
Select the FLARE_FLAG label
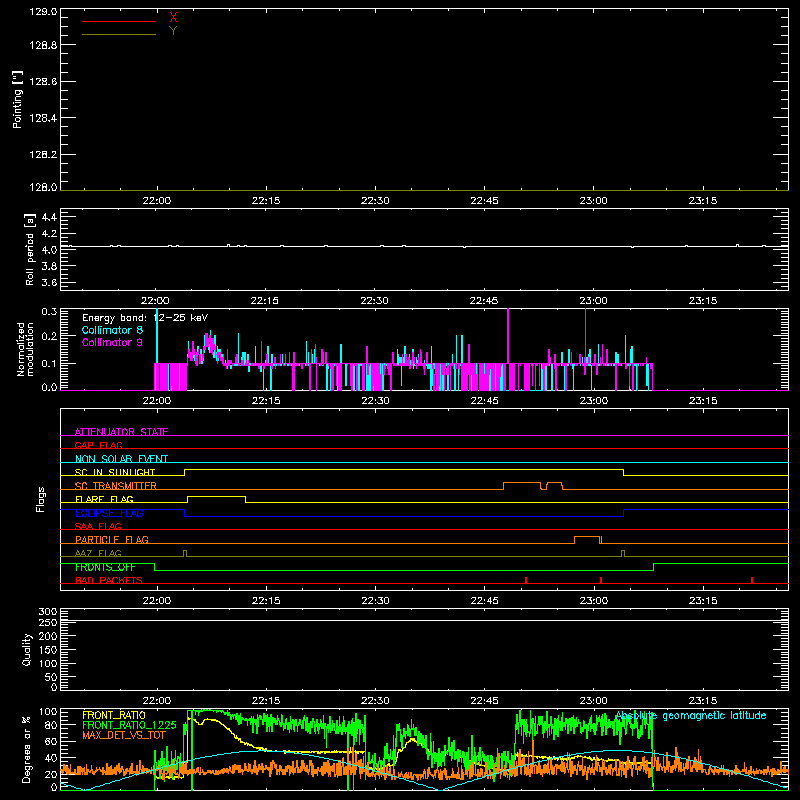(104, 499)
